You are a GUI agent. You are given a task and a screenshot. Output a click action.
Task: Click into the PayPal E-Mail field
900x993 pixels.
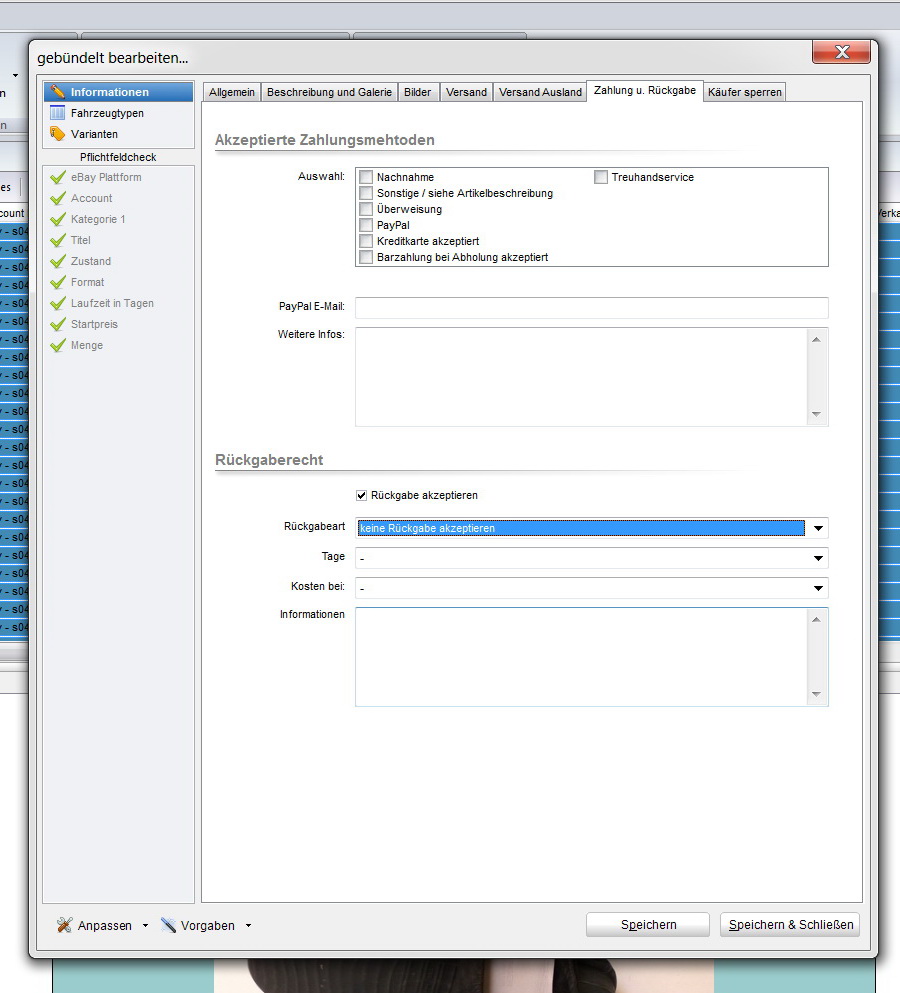591,307
